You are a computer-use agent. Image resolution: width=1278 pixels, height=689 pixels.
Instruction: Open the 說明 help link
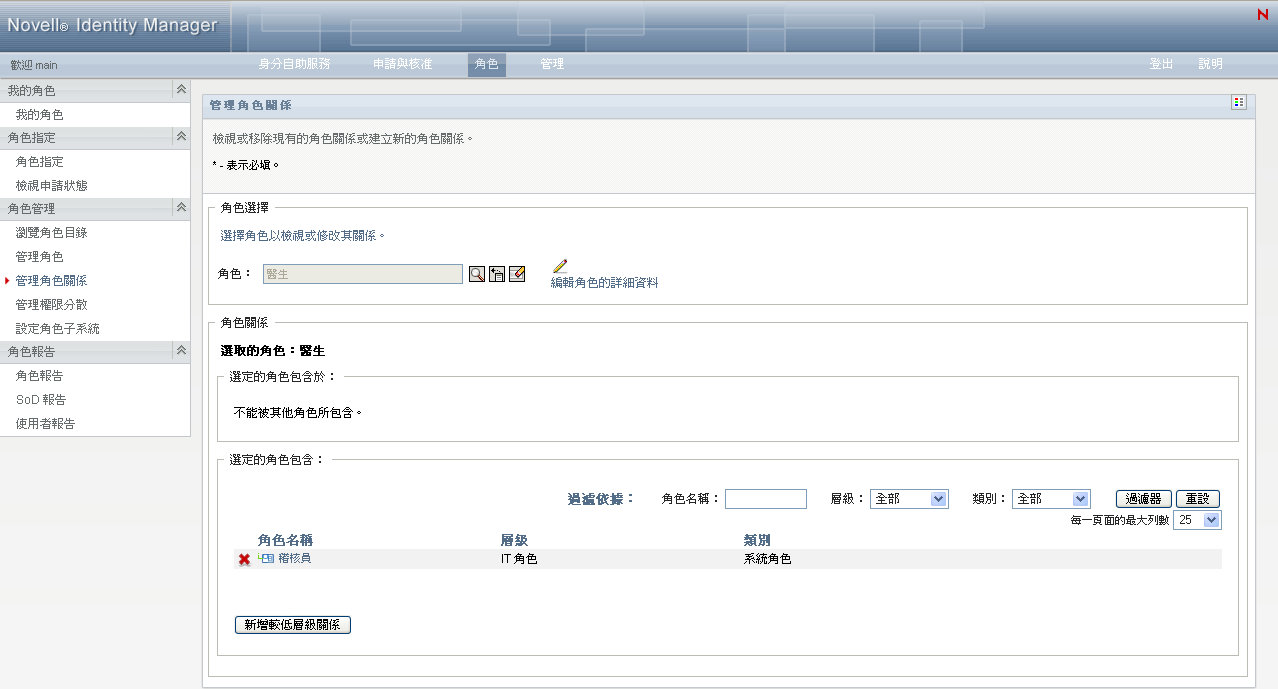point(1210,64)
